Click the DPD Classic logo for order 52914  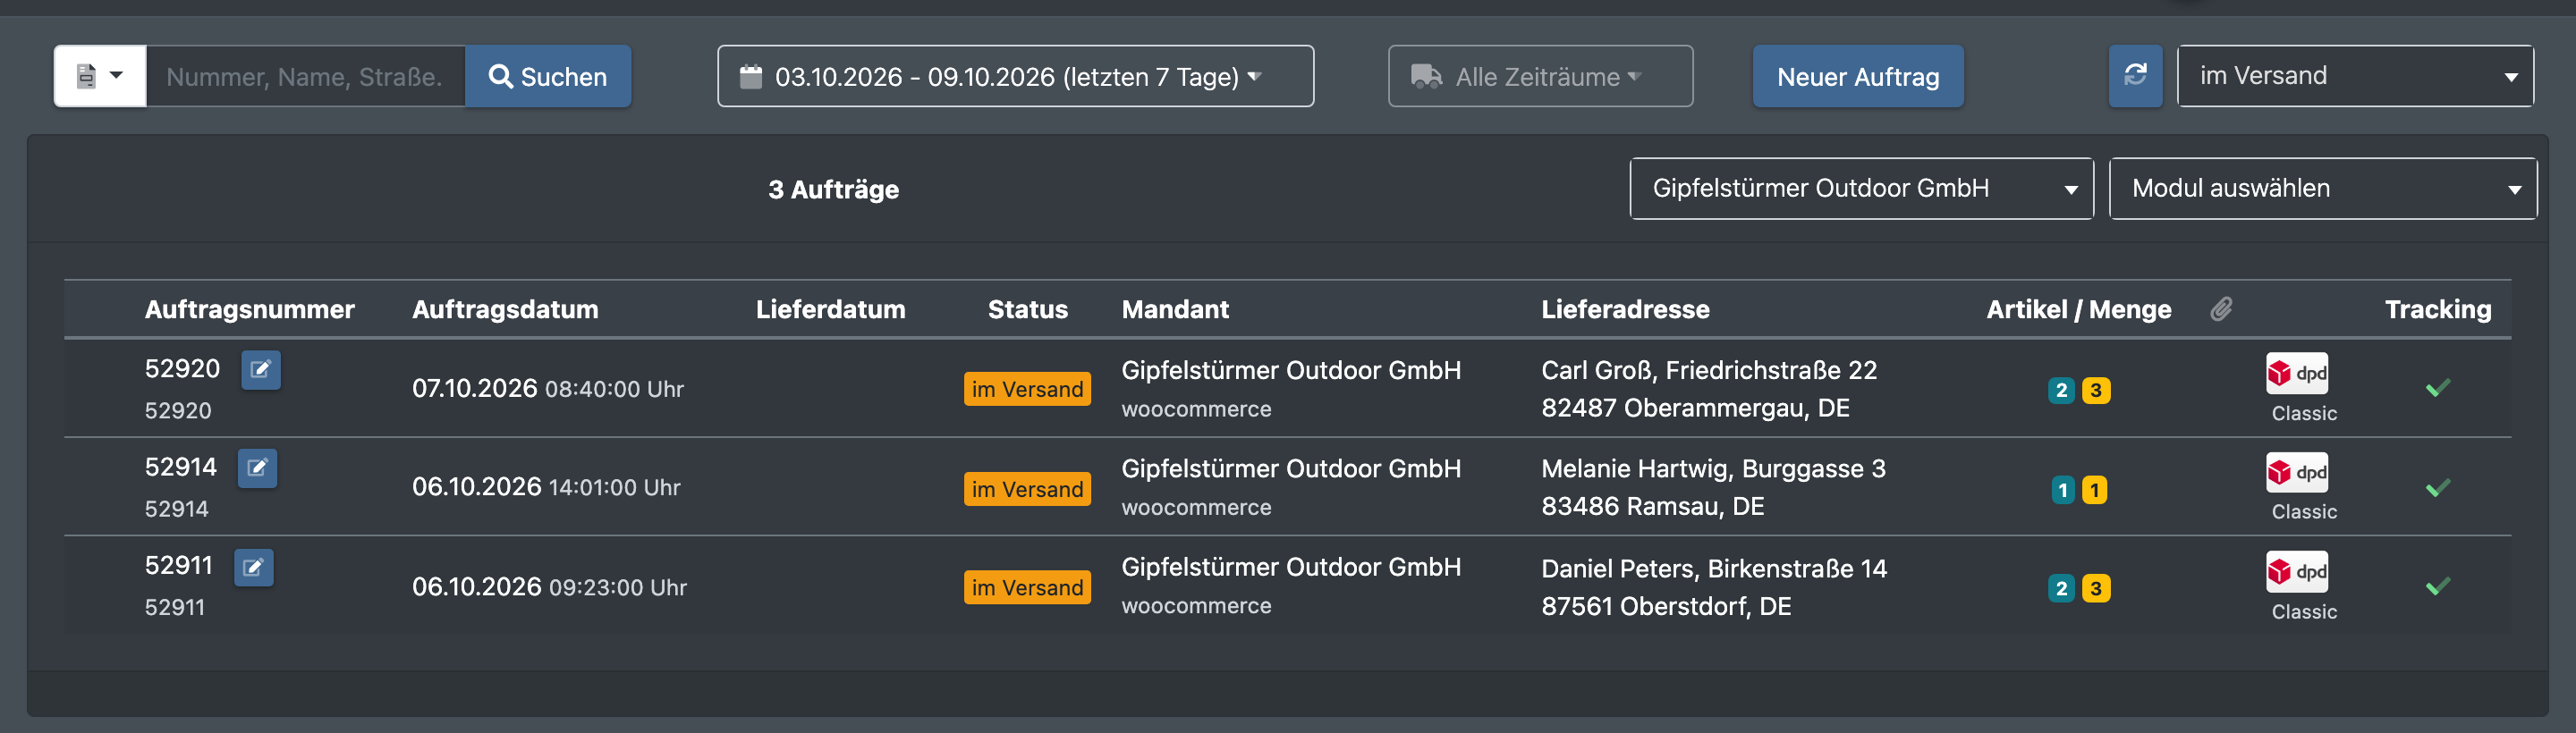[x=2297, y=472]
